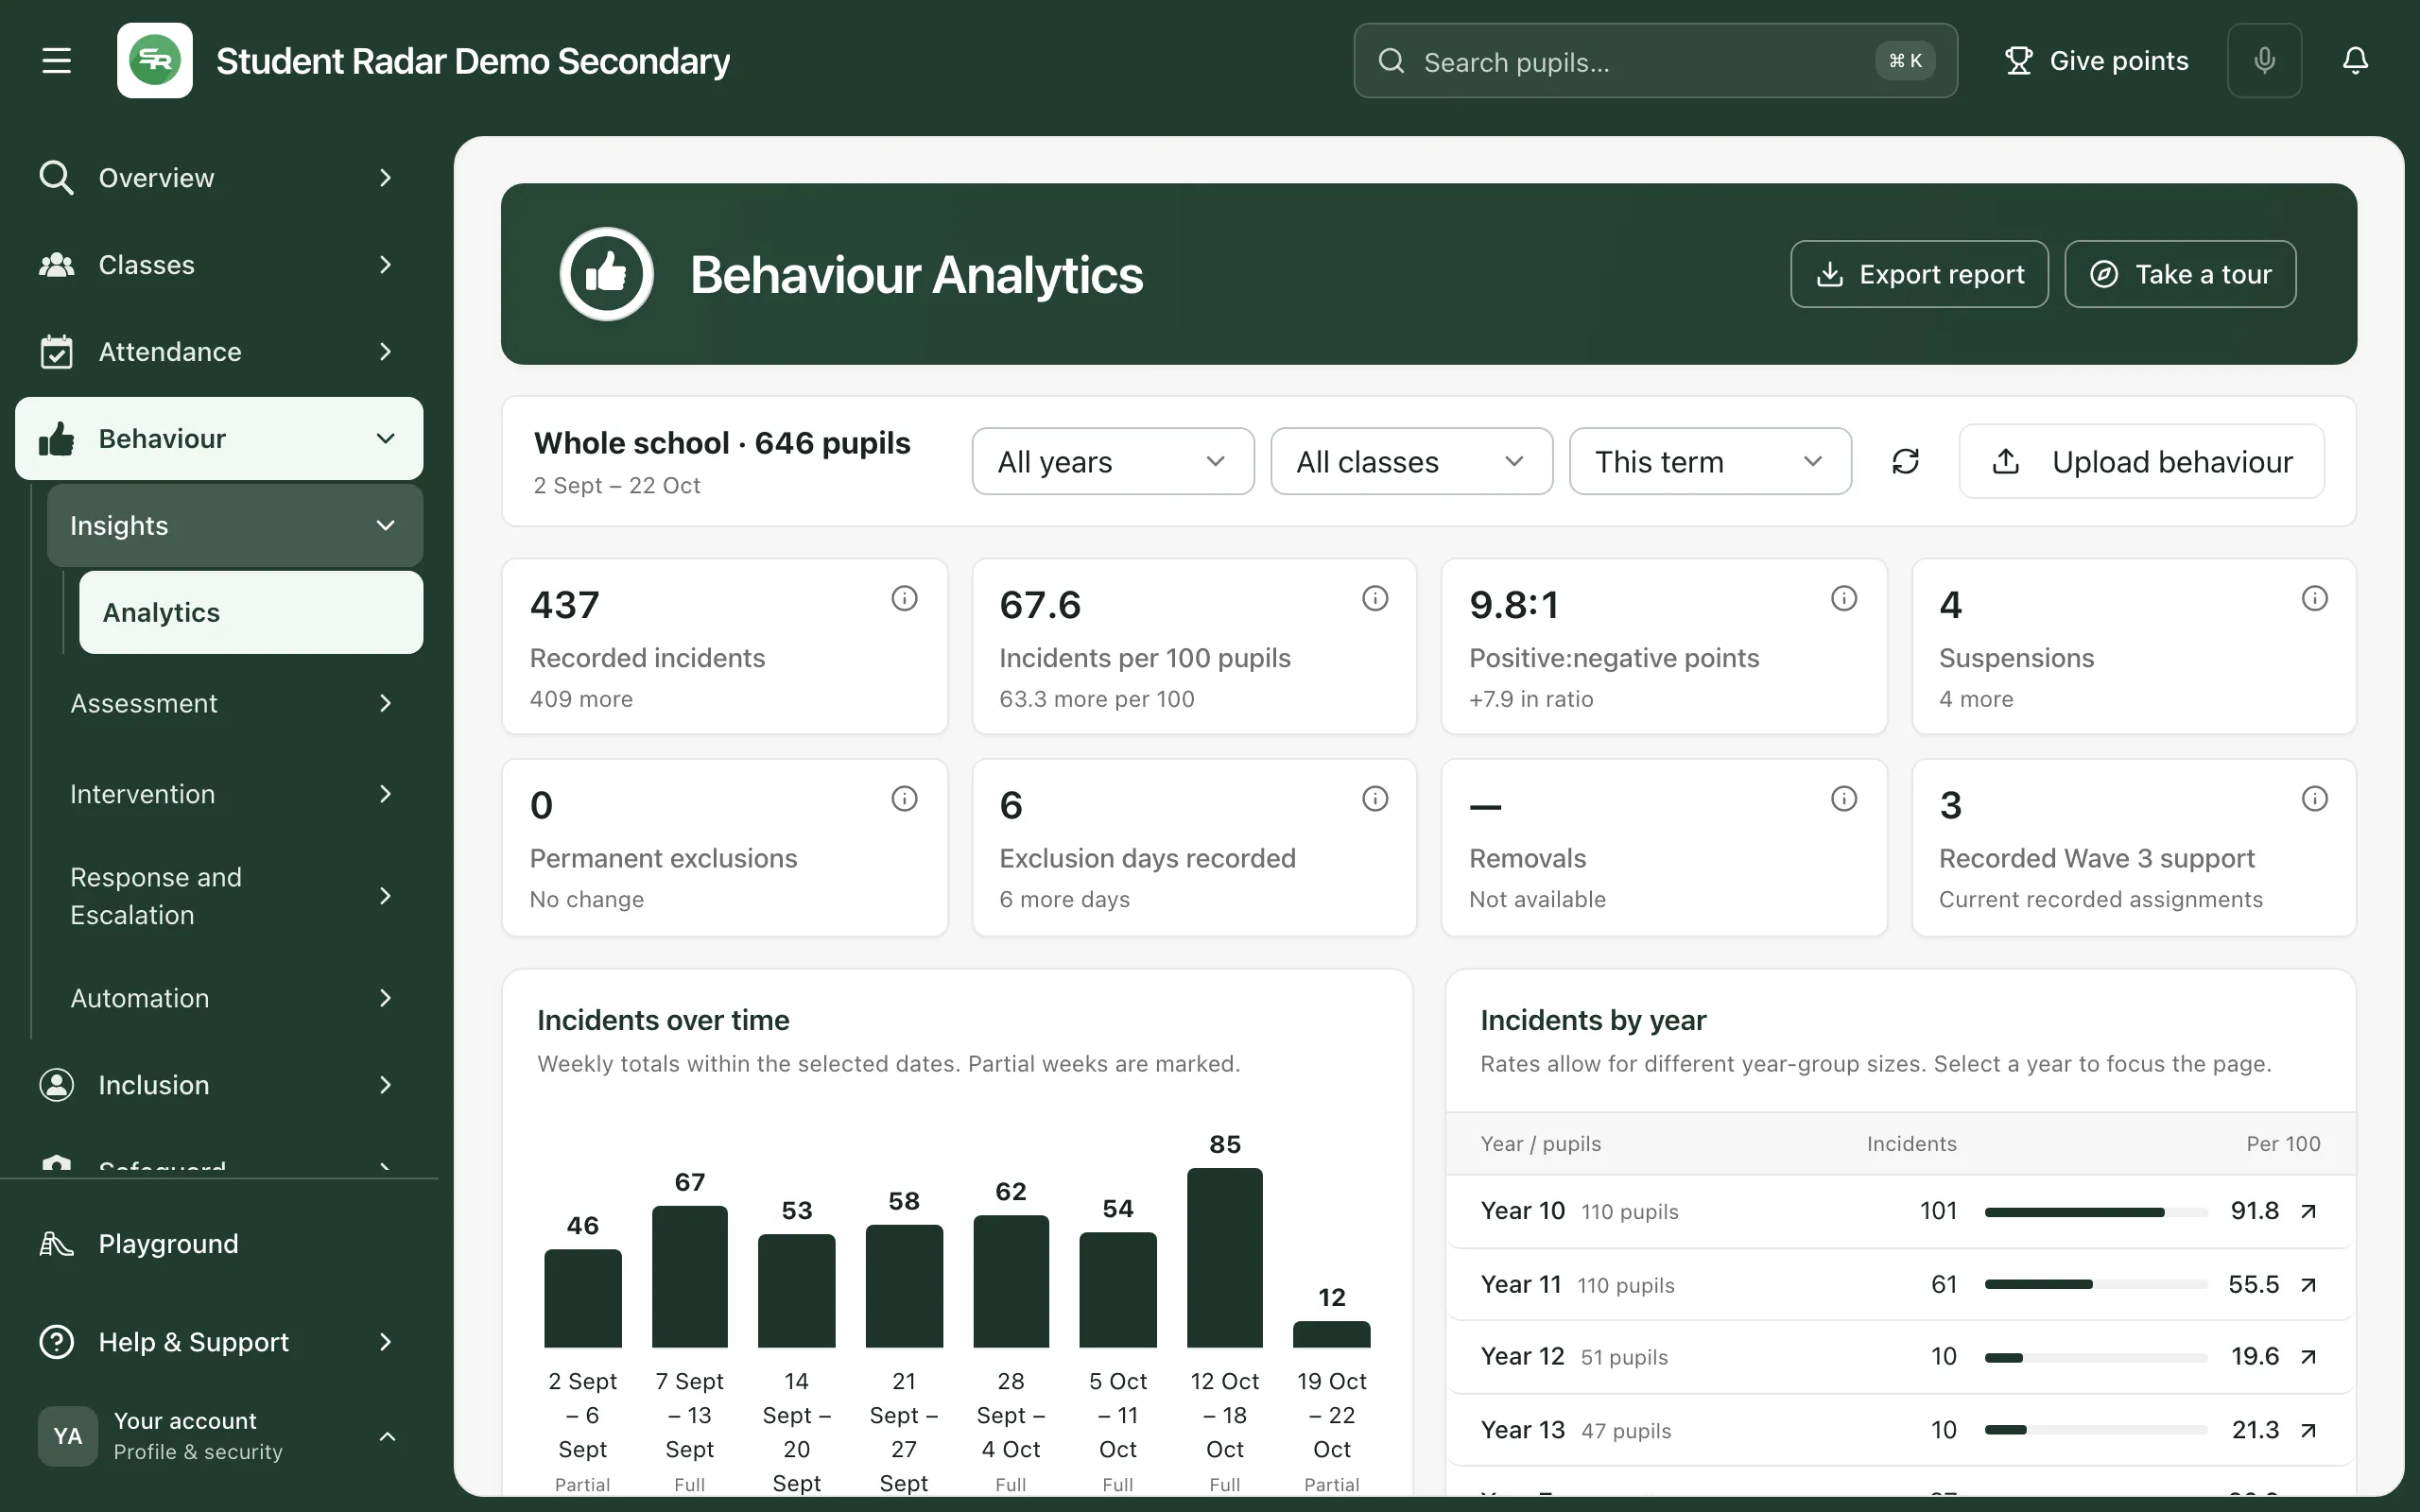Image resolution: width=2420 pixels, height=1512 pixels.
Task: Expand the Intervention submenu
Action: point(235,794)
